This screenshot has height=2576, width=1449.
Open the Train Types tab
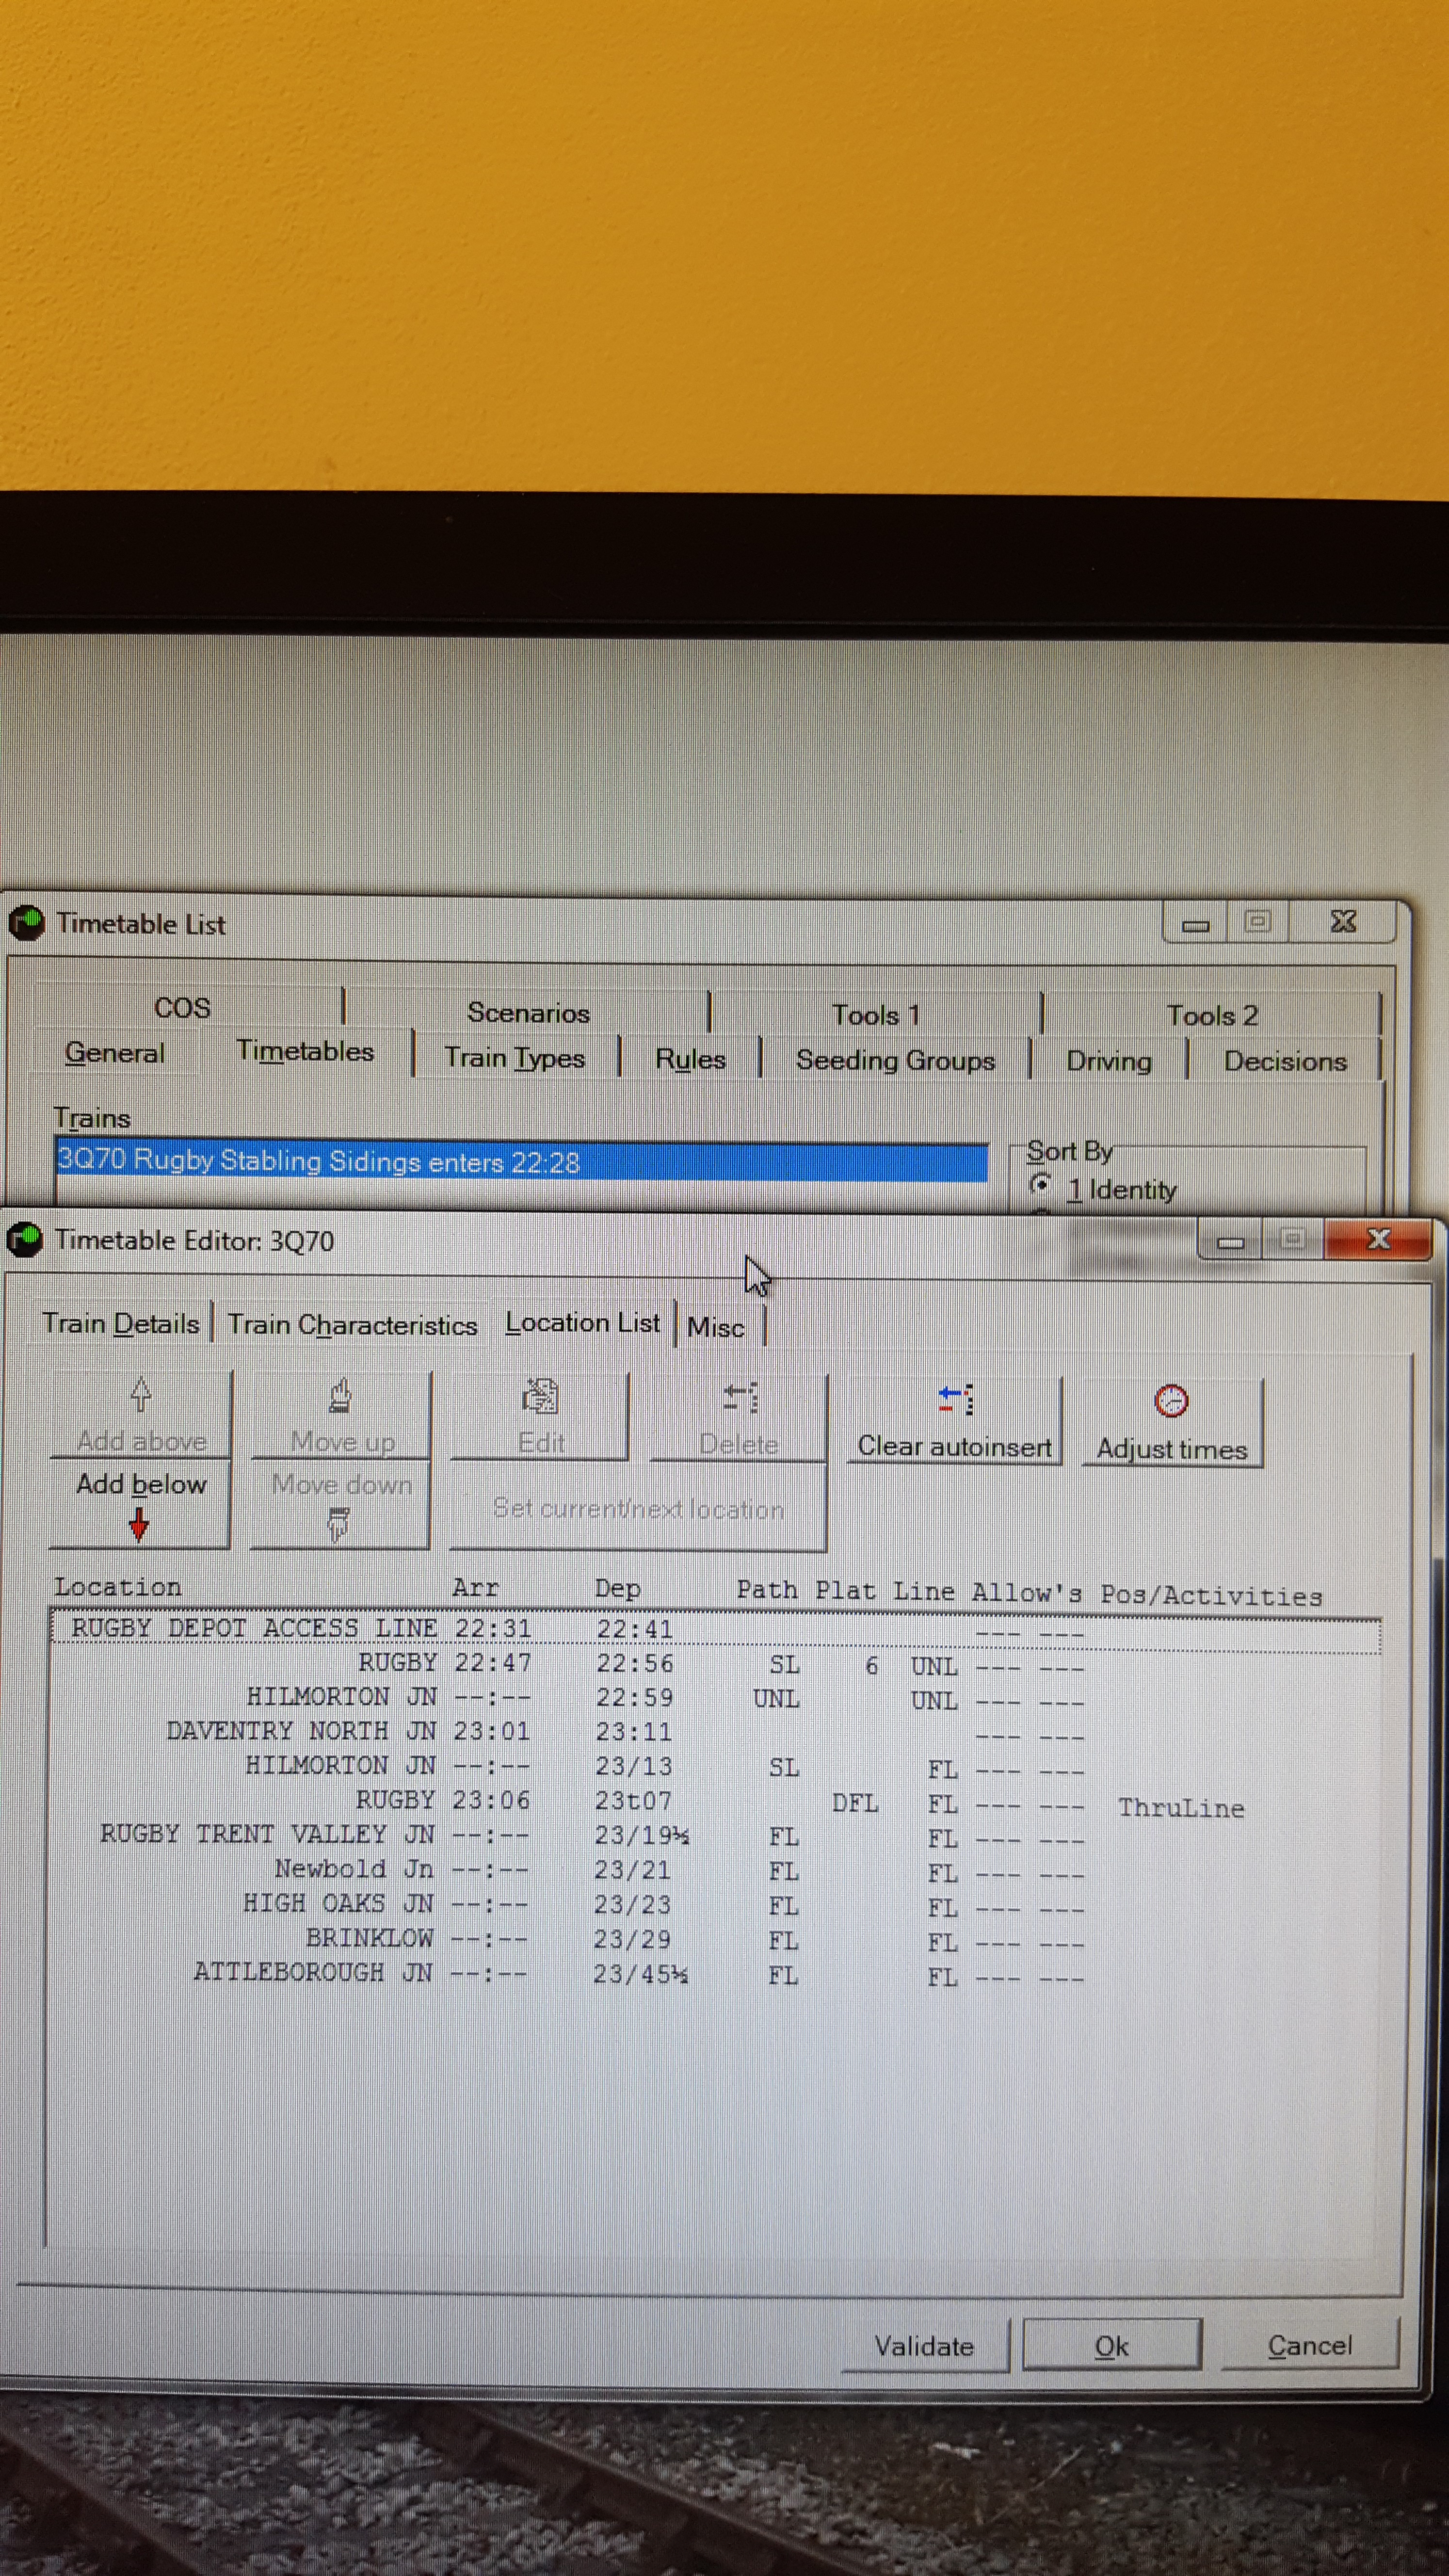click(x=514, y=1057)
